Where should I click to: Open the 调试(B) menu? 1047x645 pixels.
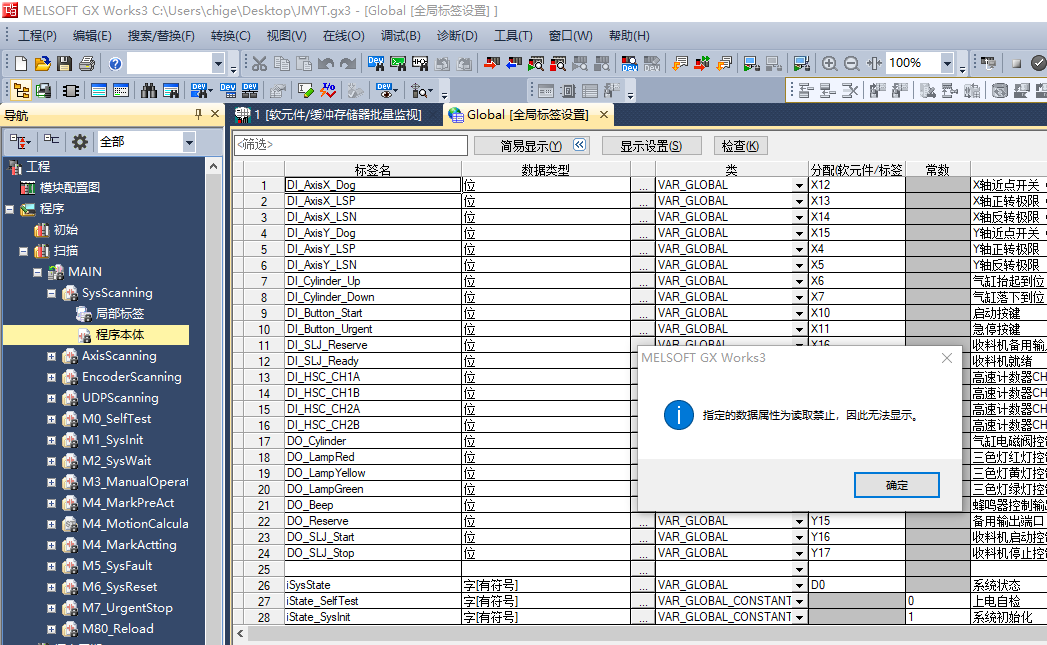click(x=400, y=35)
